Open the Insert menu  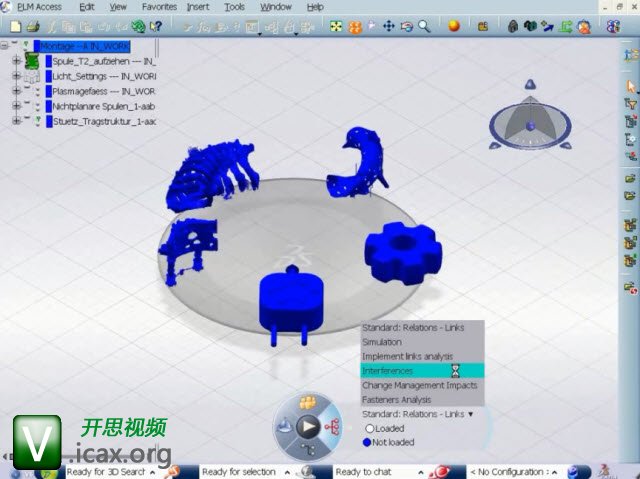coord(198,7)
